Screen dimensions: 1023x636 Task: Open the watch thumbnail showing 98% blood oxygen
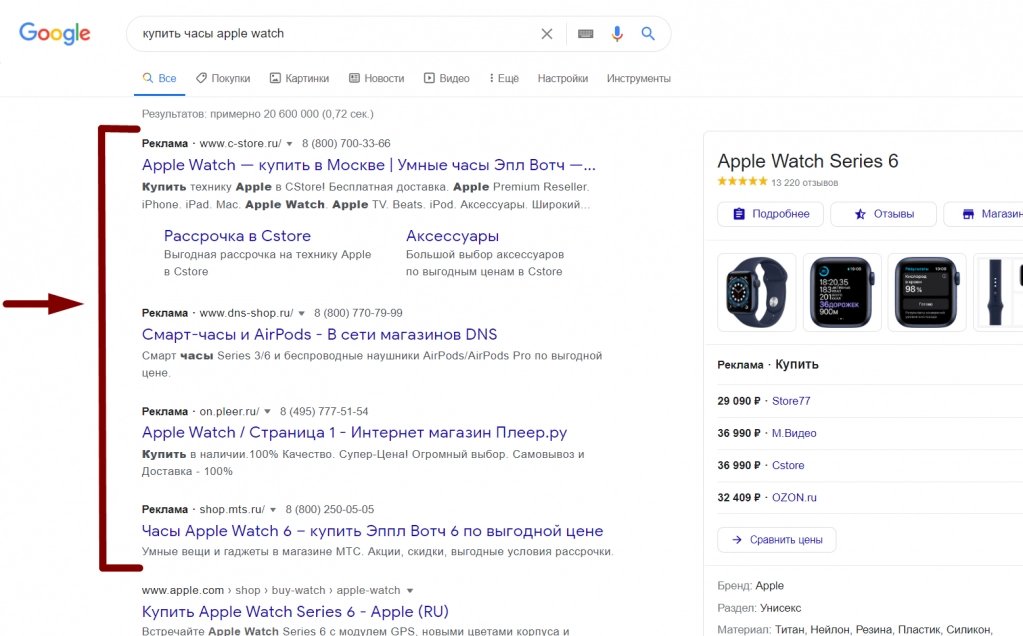point(927,292)
